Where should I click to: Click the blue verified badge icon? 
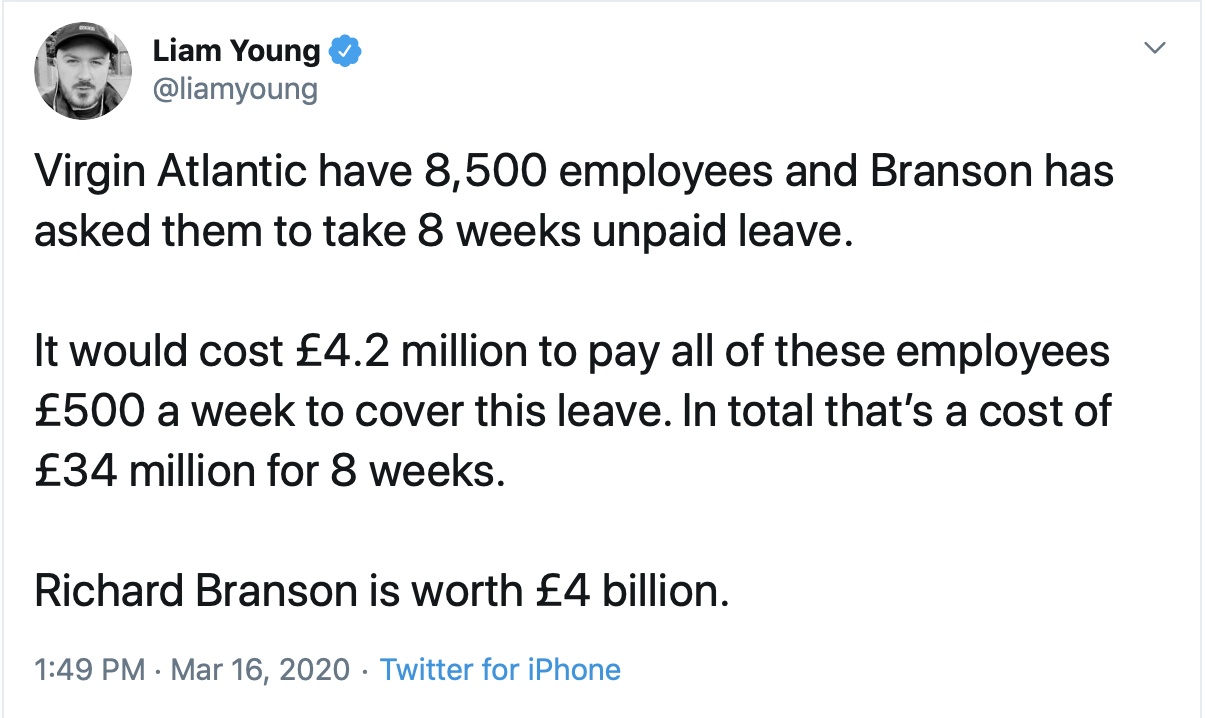coord(346,50)
